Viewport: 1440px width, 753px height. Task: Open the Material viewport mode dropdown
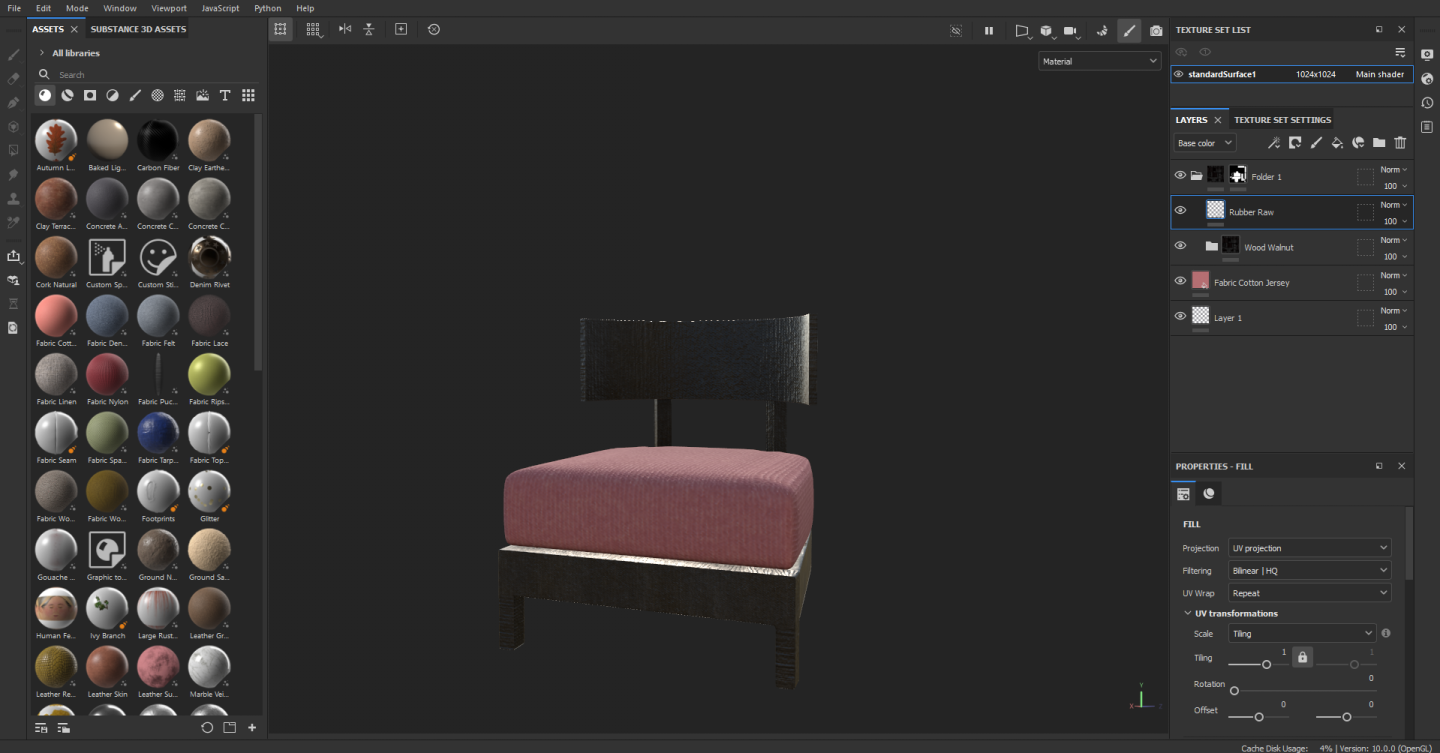[x=1099, y=61]
